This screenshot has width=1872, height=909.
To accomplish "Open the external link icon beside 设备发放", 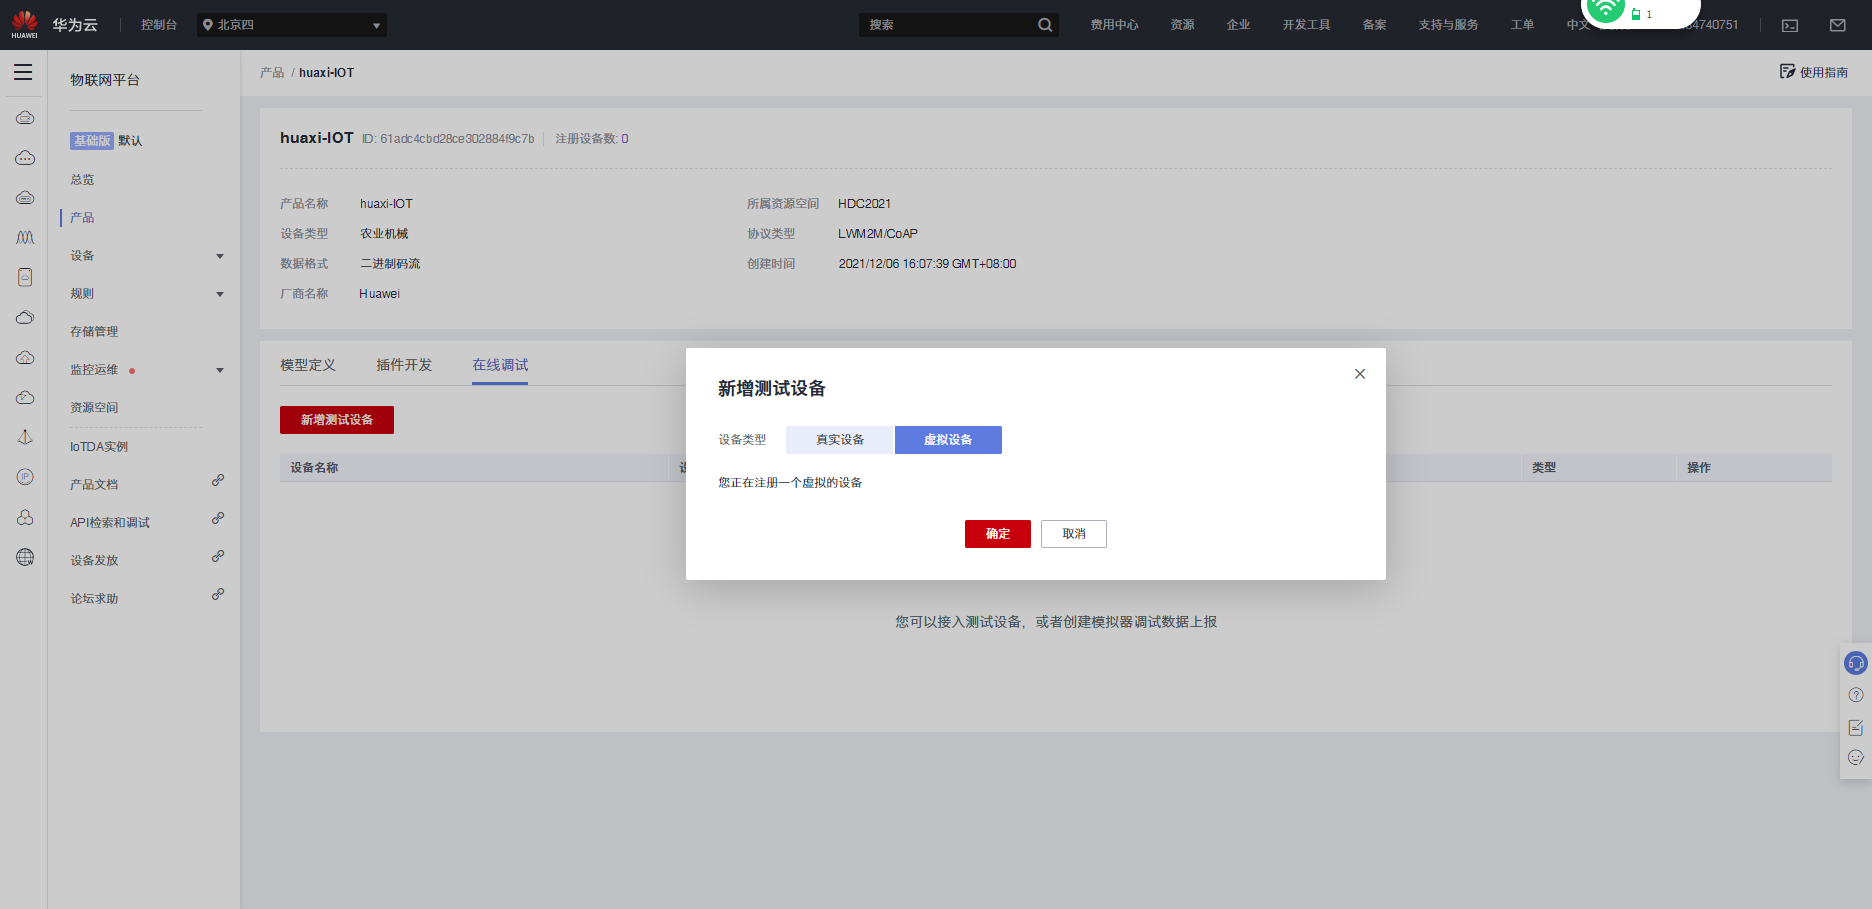I will pyautogui.click(x=218, y=556).
